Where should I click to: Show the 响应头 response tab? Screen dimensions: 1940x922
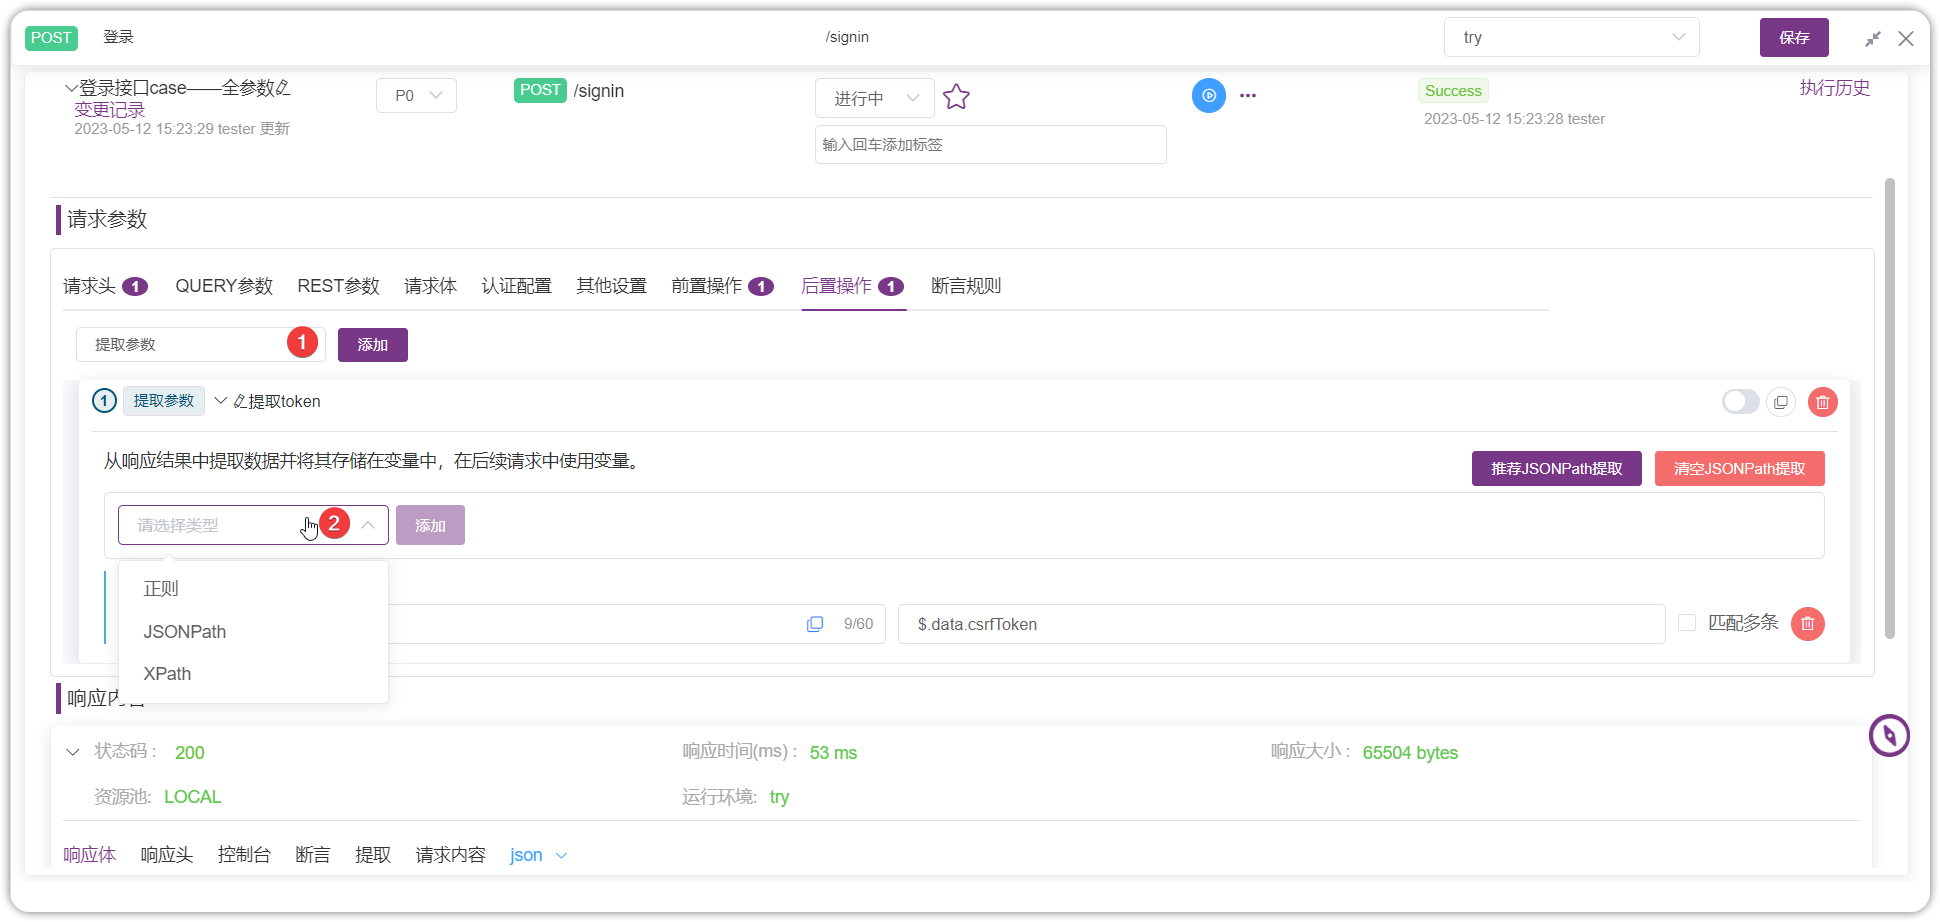[166, 855]
